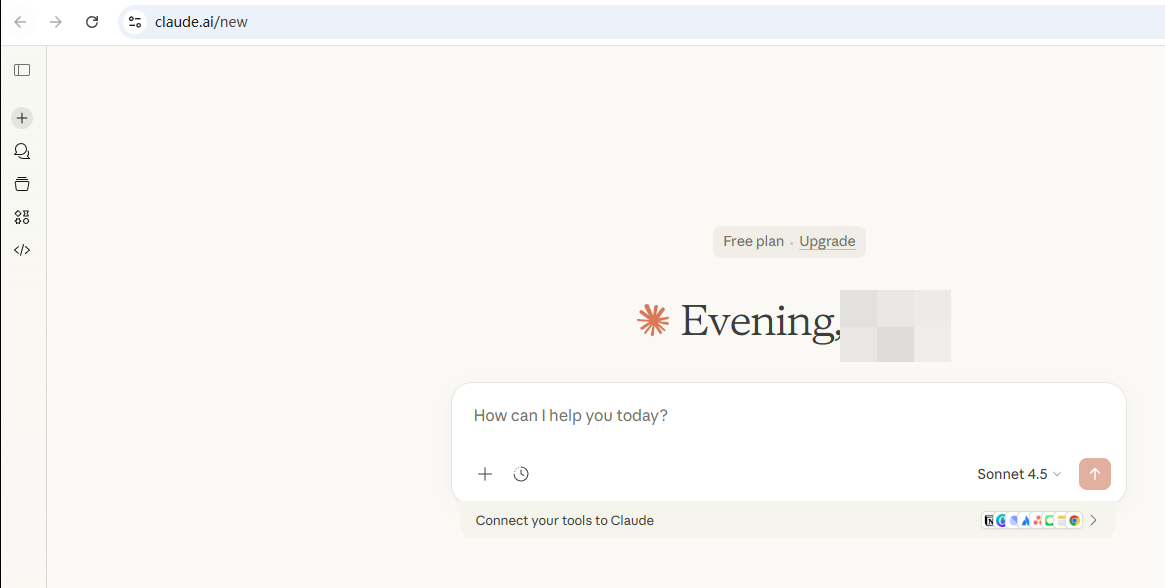This screenshot has width=1165, height=588.
Task: Click the browser back arrow
Action: pos(21,22)
